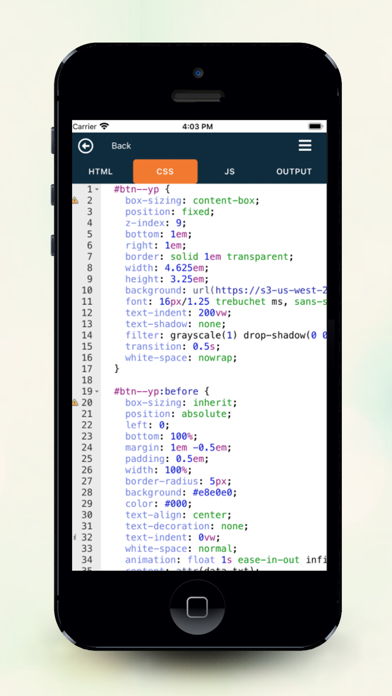
Task: Collapse the fold arrow at line 1
Action: point(97,190)
